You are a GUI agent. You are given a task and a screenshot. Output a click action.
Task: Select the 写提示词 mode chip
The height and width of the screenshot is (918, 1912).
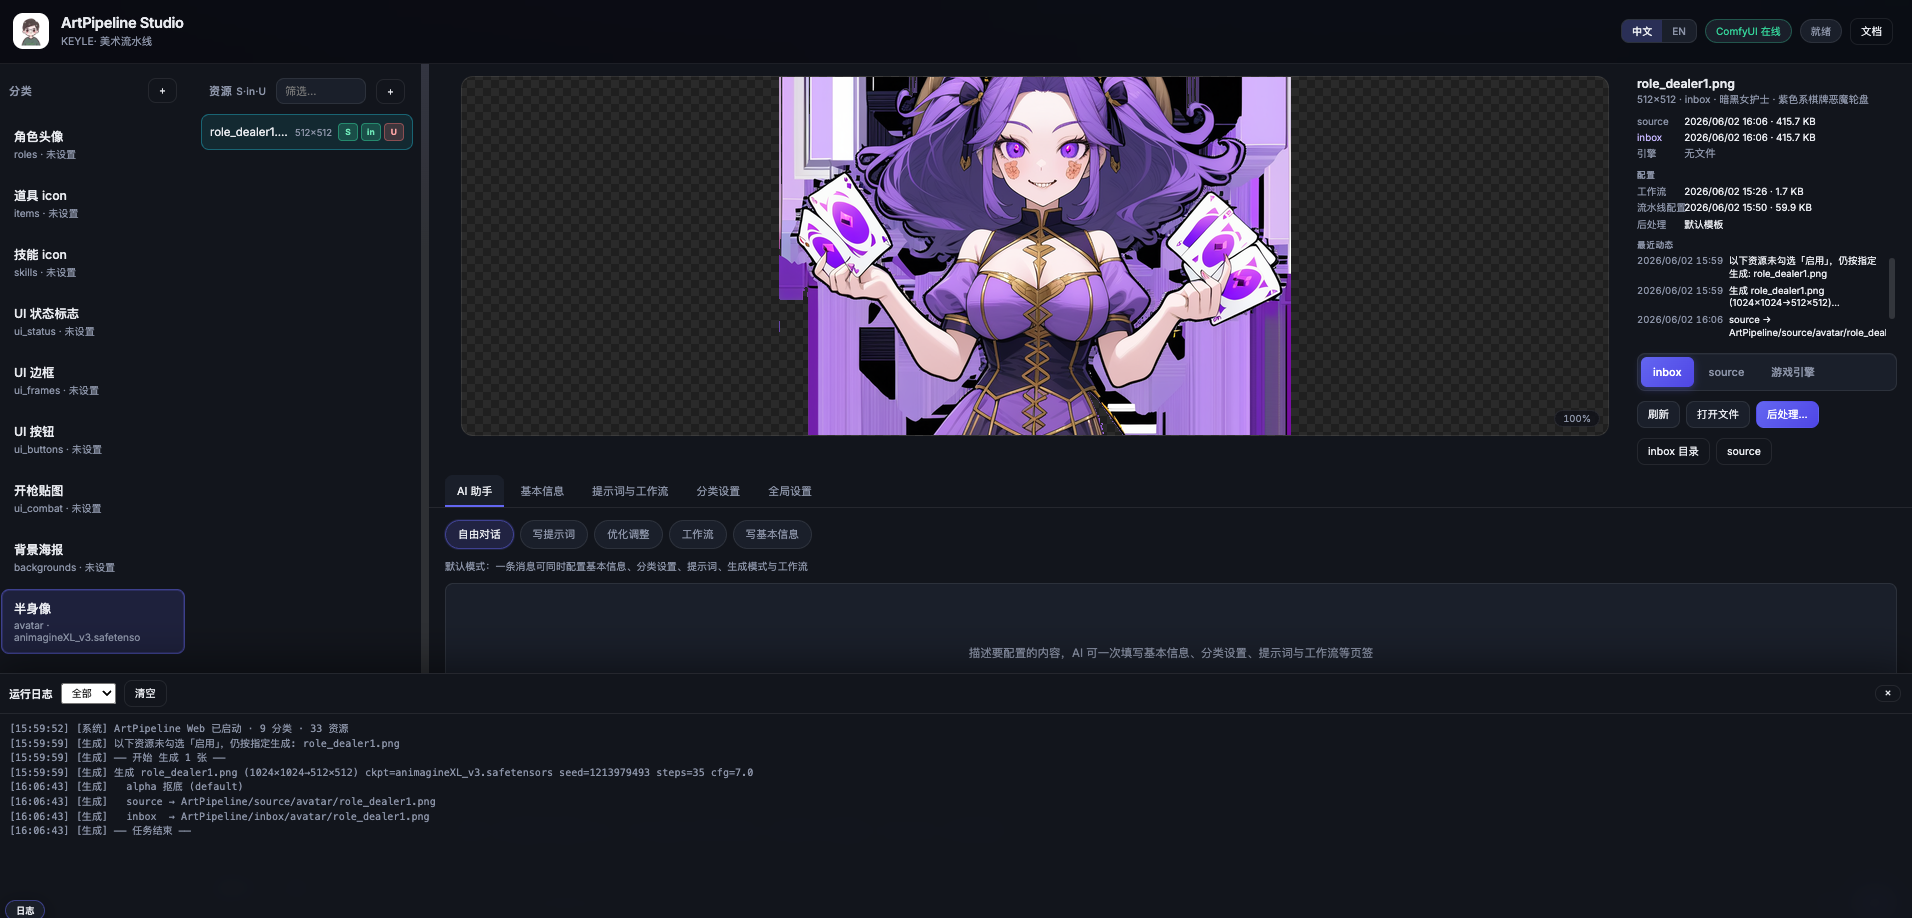[x=554, y=534]
